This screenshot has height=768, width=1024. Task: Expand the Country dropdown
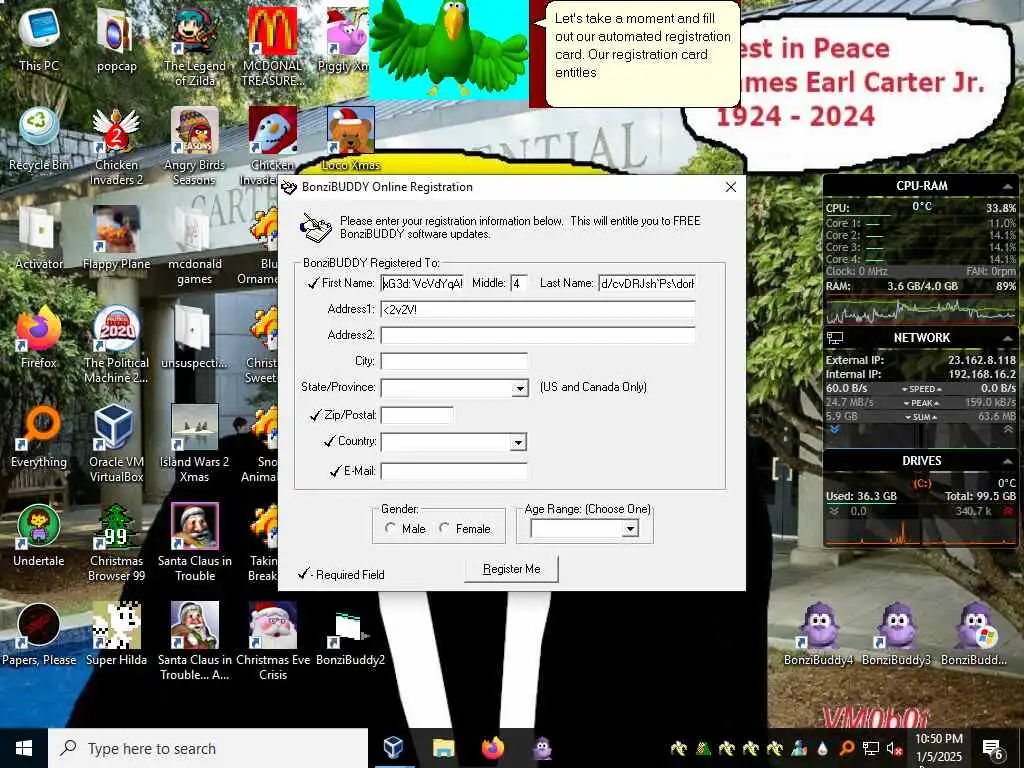(518, 443)
